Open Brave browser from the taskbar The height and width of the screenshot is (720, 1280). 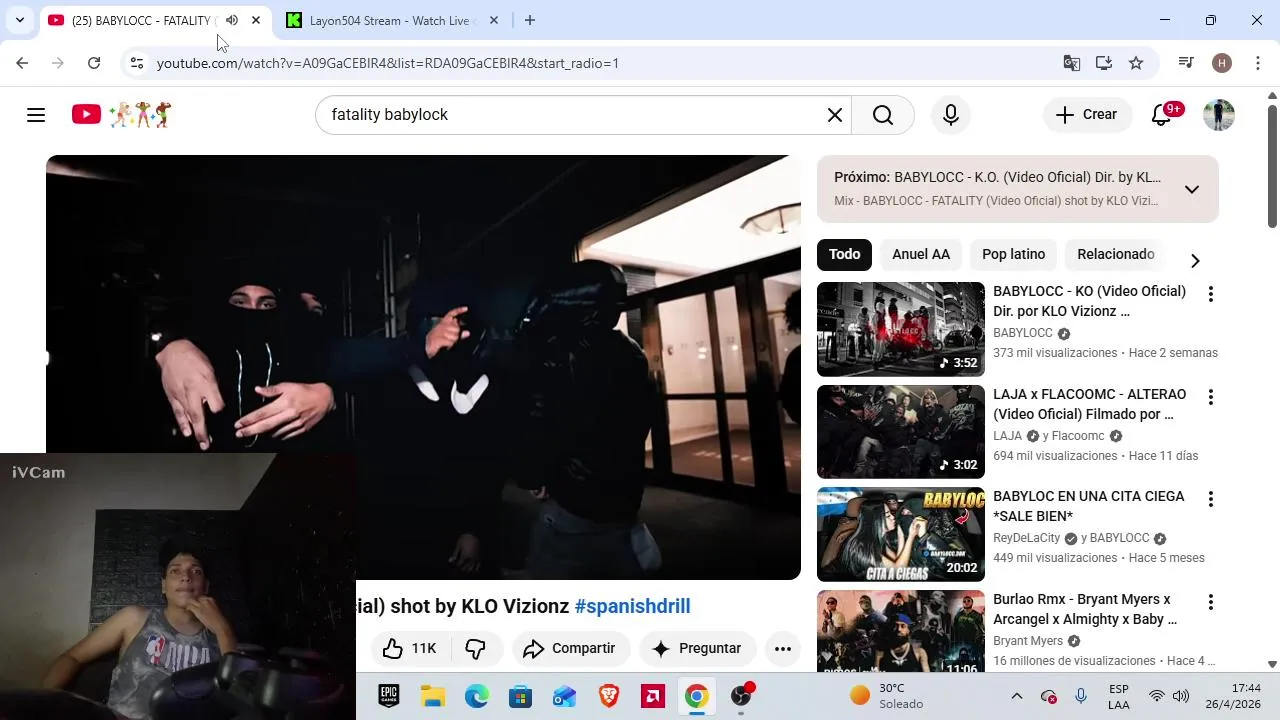pos(609,696)
